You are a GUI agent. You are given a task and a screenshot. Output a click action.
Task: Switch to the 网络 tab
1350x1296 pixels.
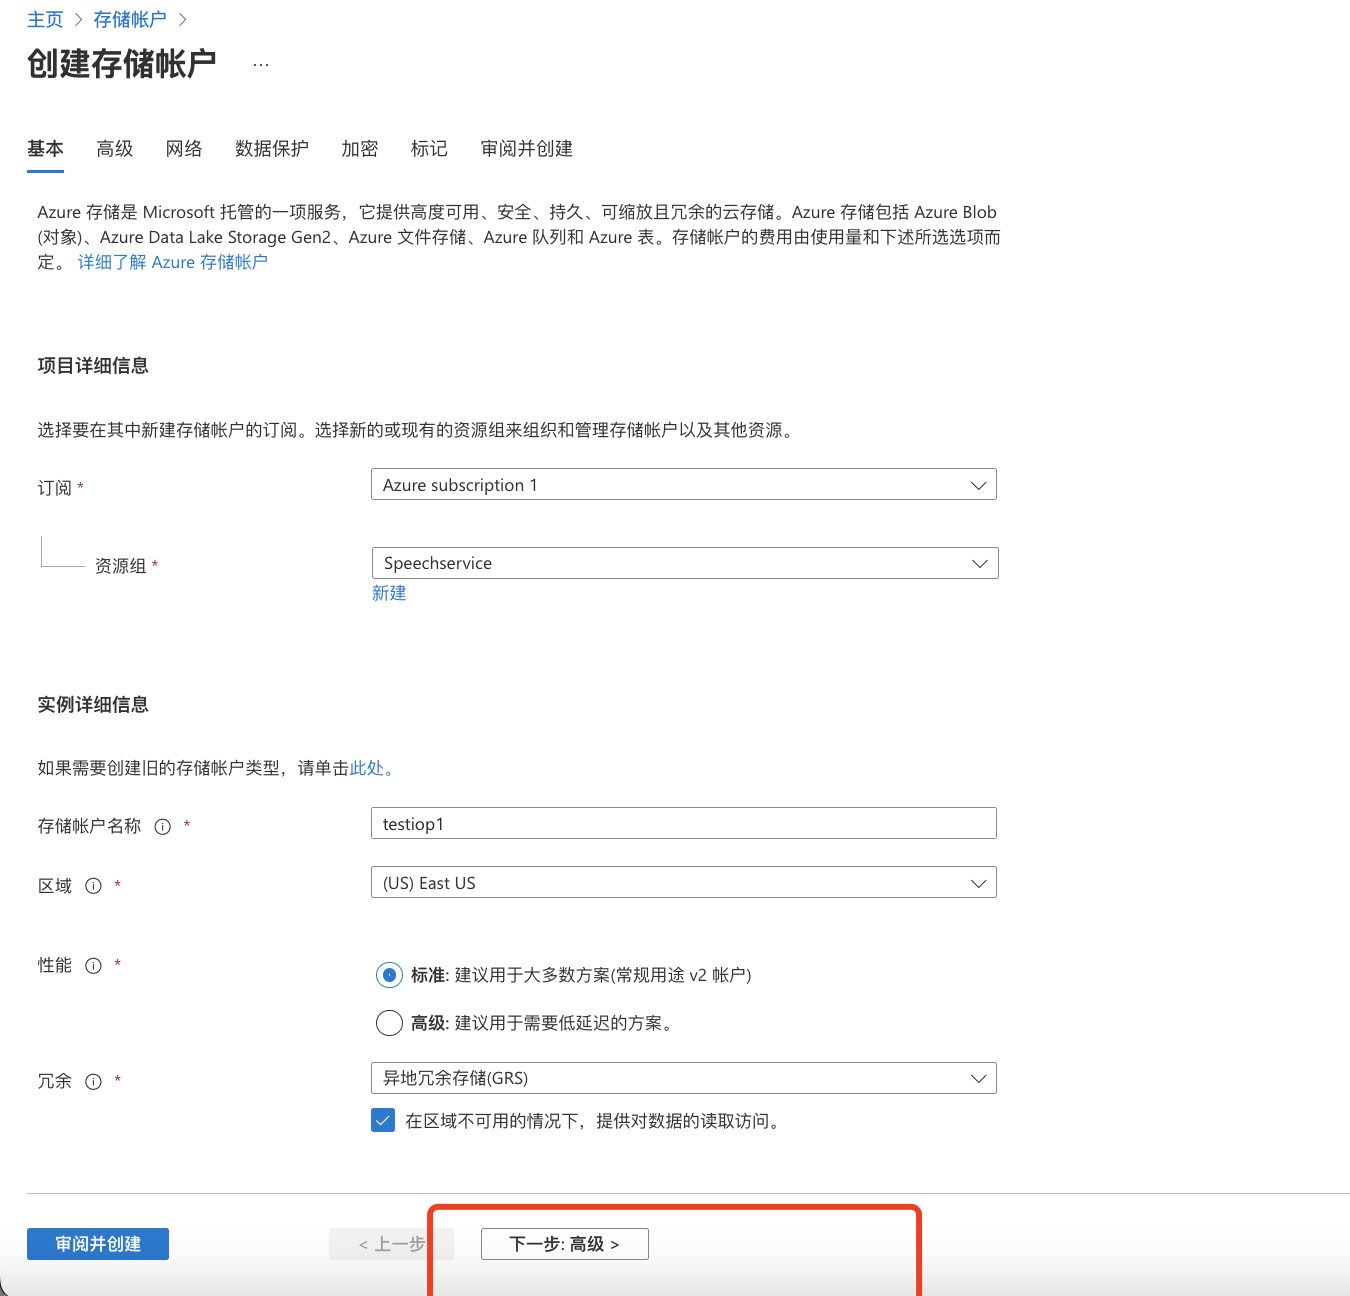click(x=184, y=149)
